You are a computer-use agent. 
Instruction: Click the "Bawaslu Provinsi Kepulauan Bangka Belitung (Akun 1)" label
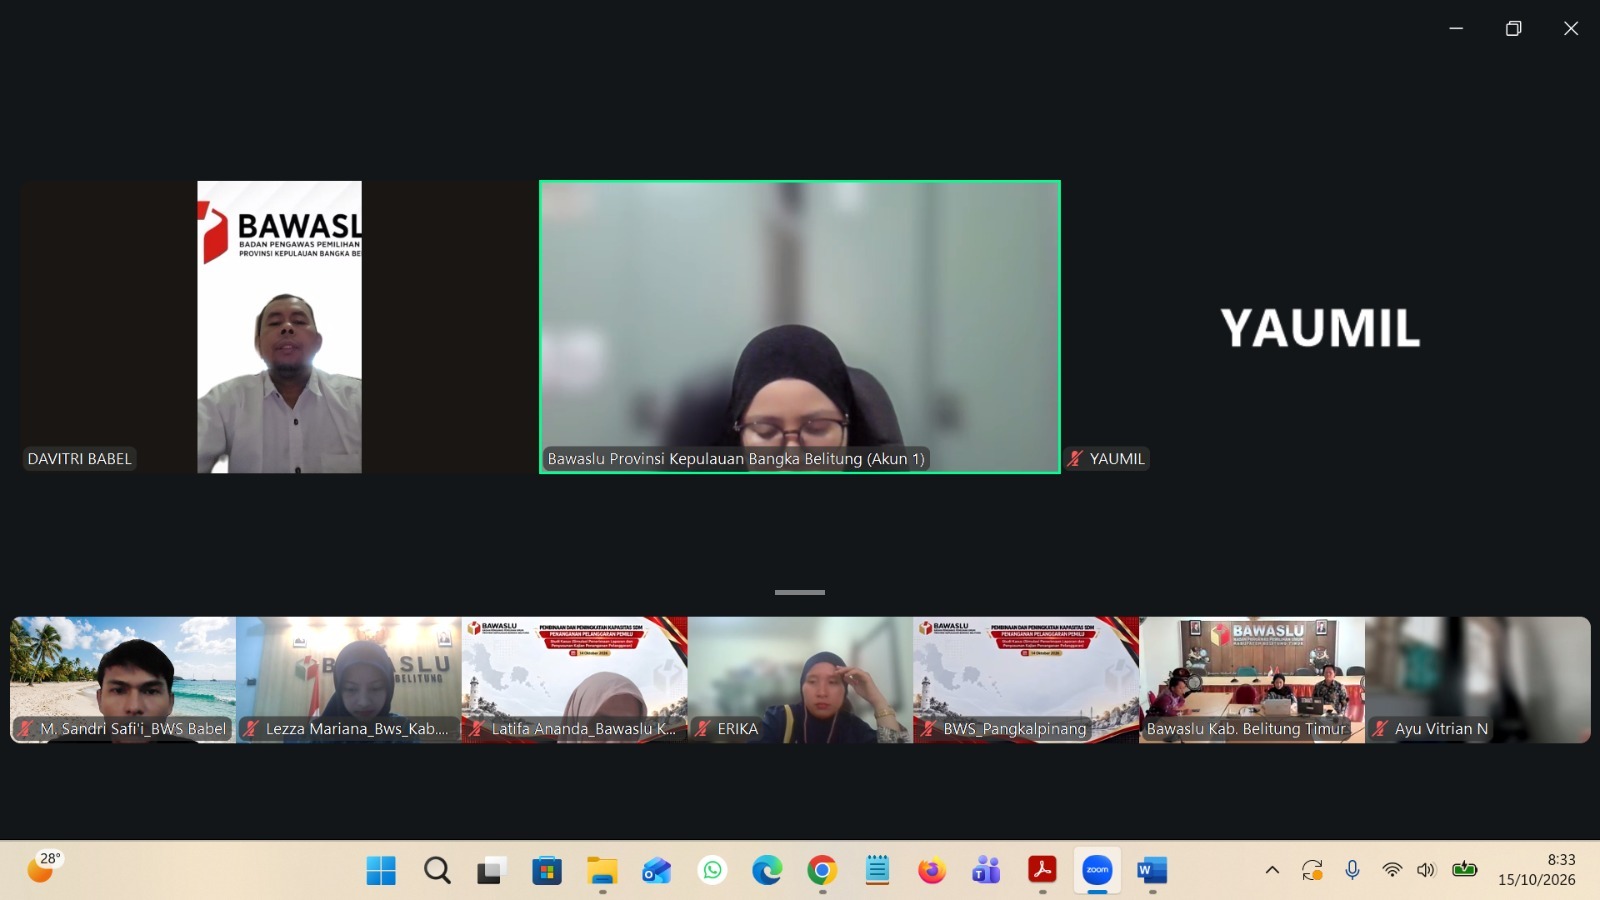tap(736, 459)
